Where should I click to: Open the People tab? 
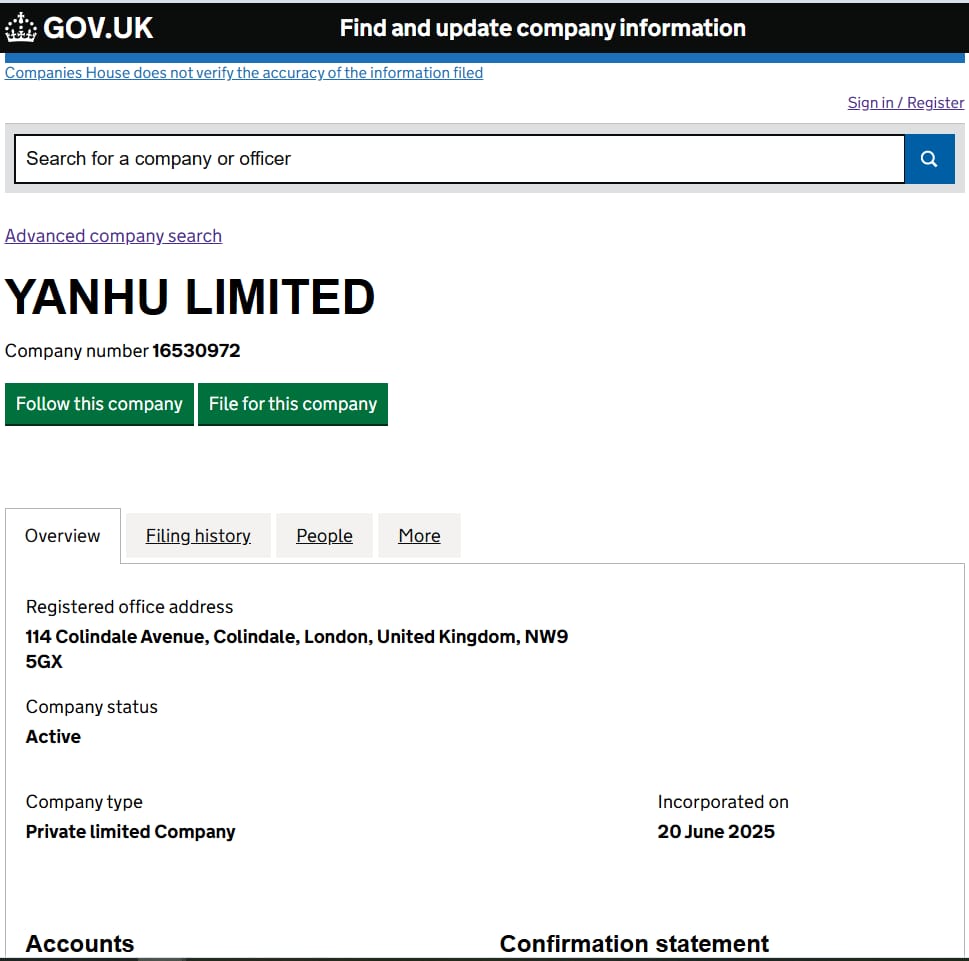324,536
